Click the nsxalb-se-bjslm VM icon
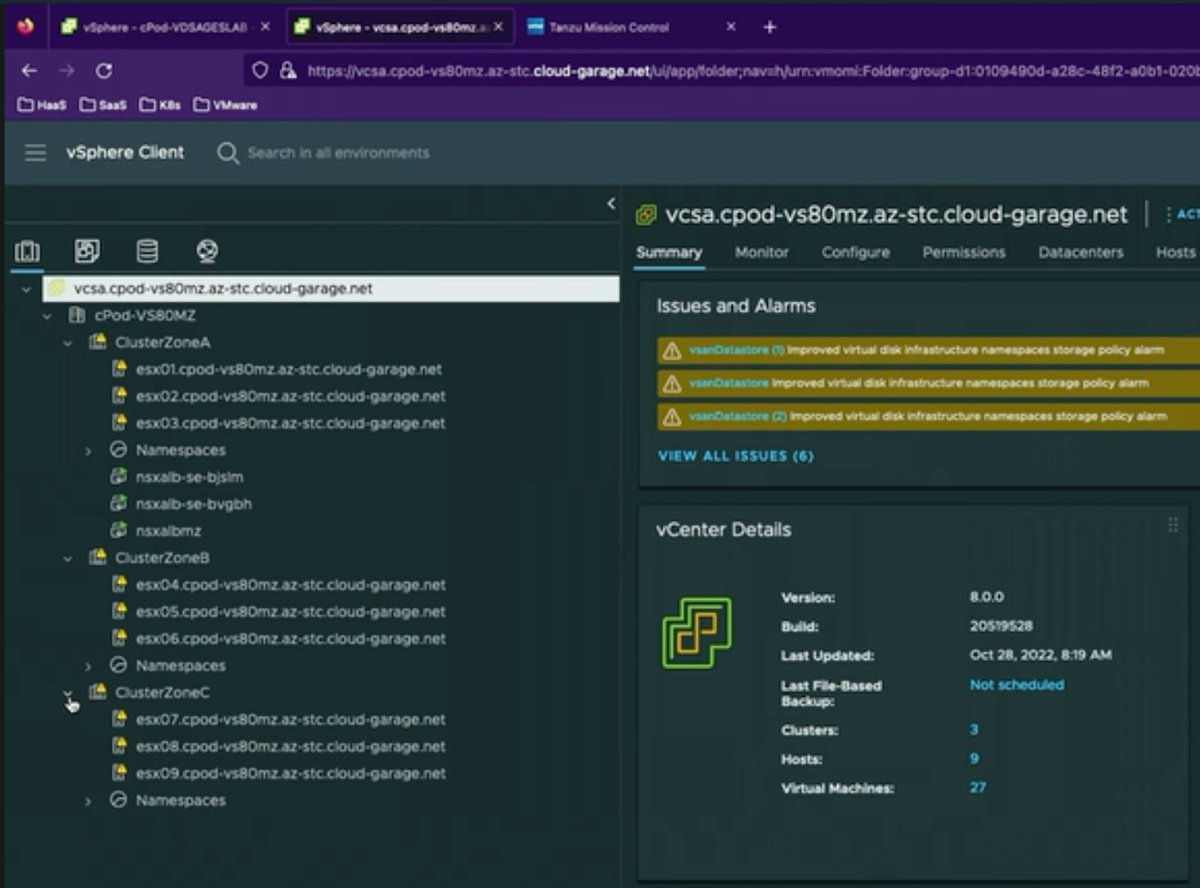This screenshot has height=888, width=1200. (x=118, y=477)
